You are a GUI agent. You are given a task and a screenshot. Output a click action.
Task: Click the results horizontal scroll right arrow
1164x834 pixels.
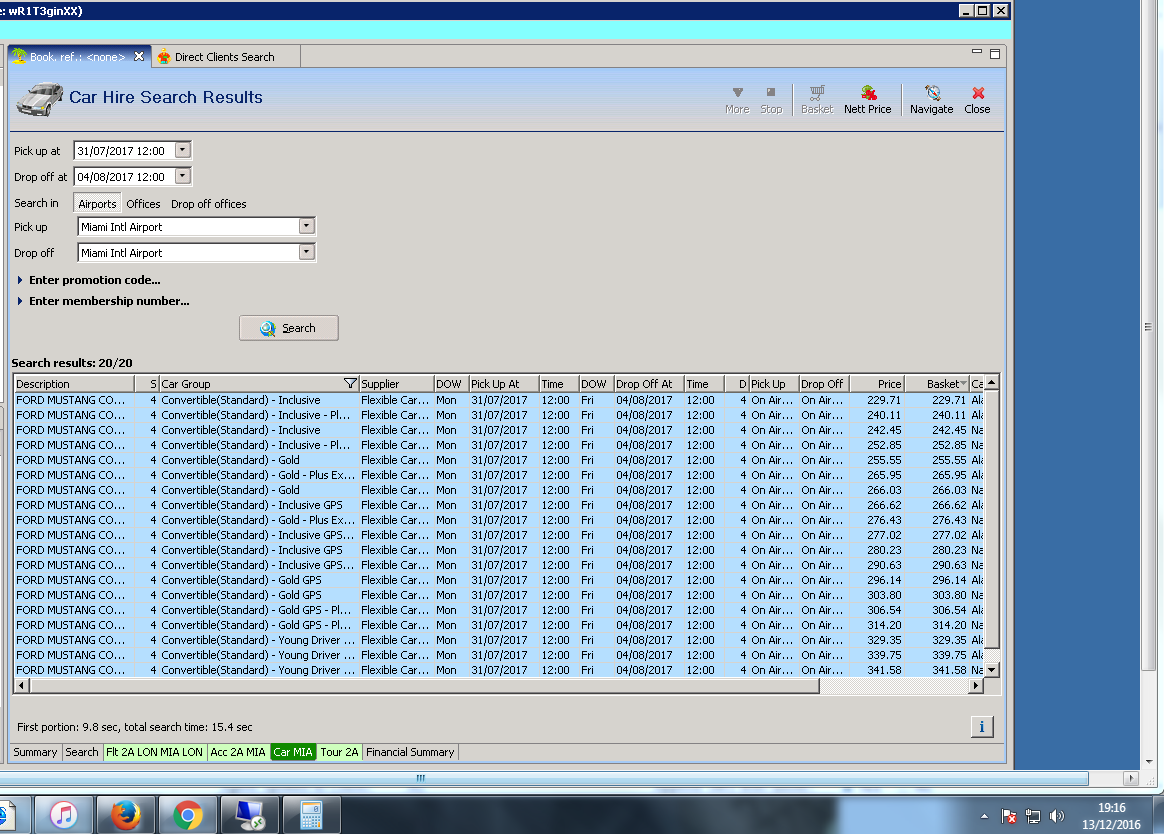click(976, 685)
